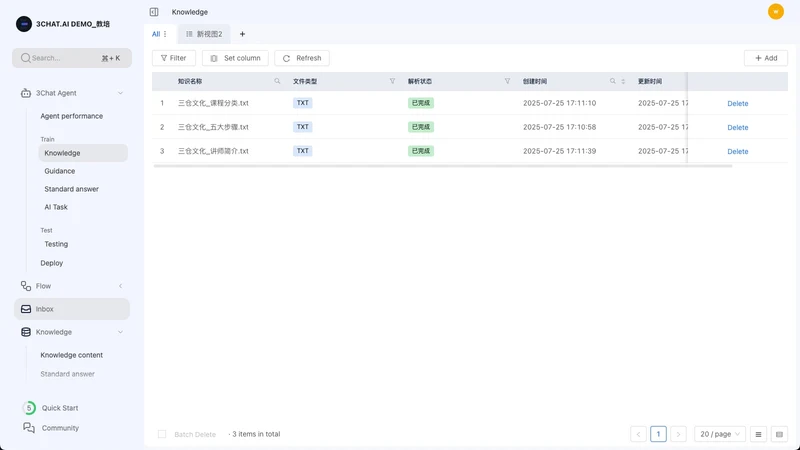
Task: Click the sidebar Search field
Action: pyautogui.click(x=72, y=58)
